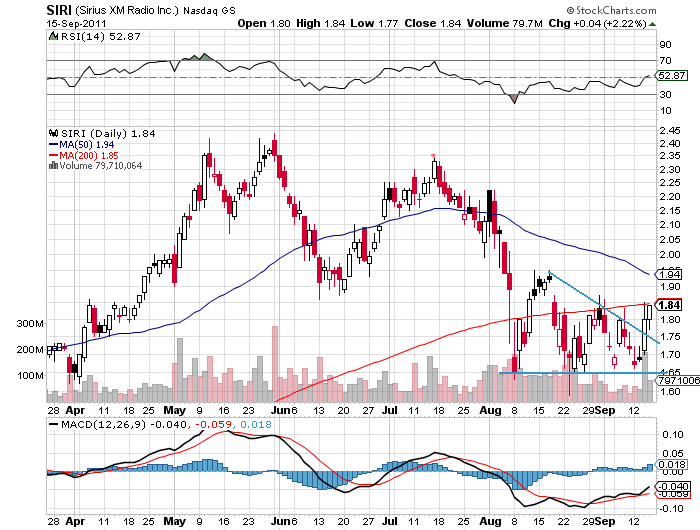Click the 2.00 price axis label
The height and width of the screenshot is (530, 700).
click(x=670, y=255)
